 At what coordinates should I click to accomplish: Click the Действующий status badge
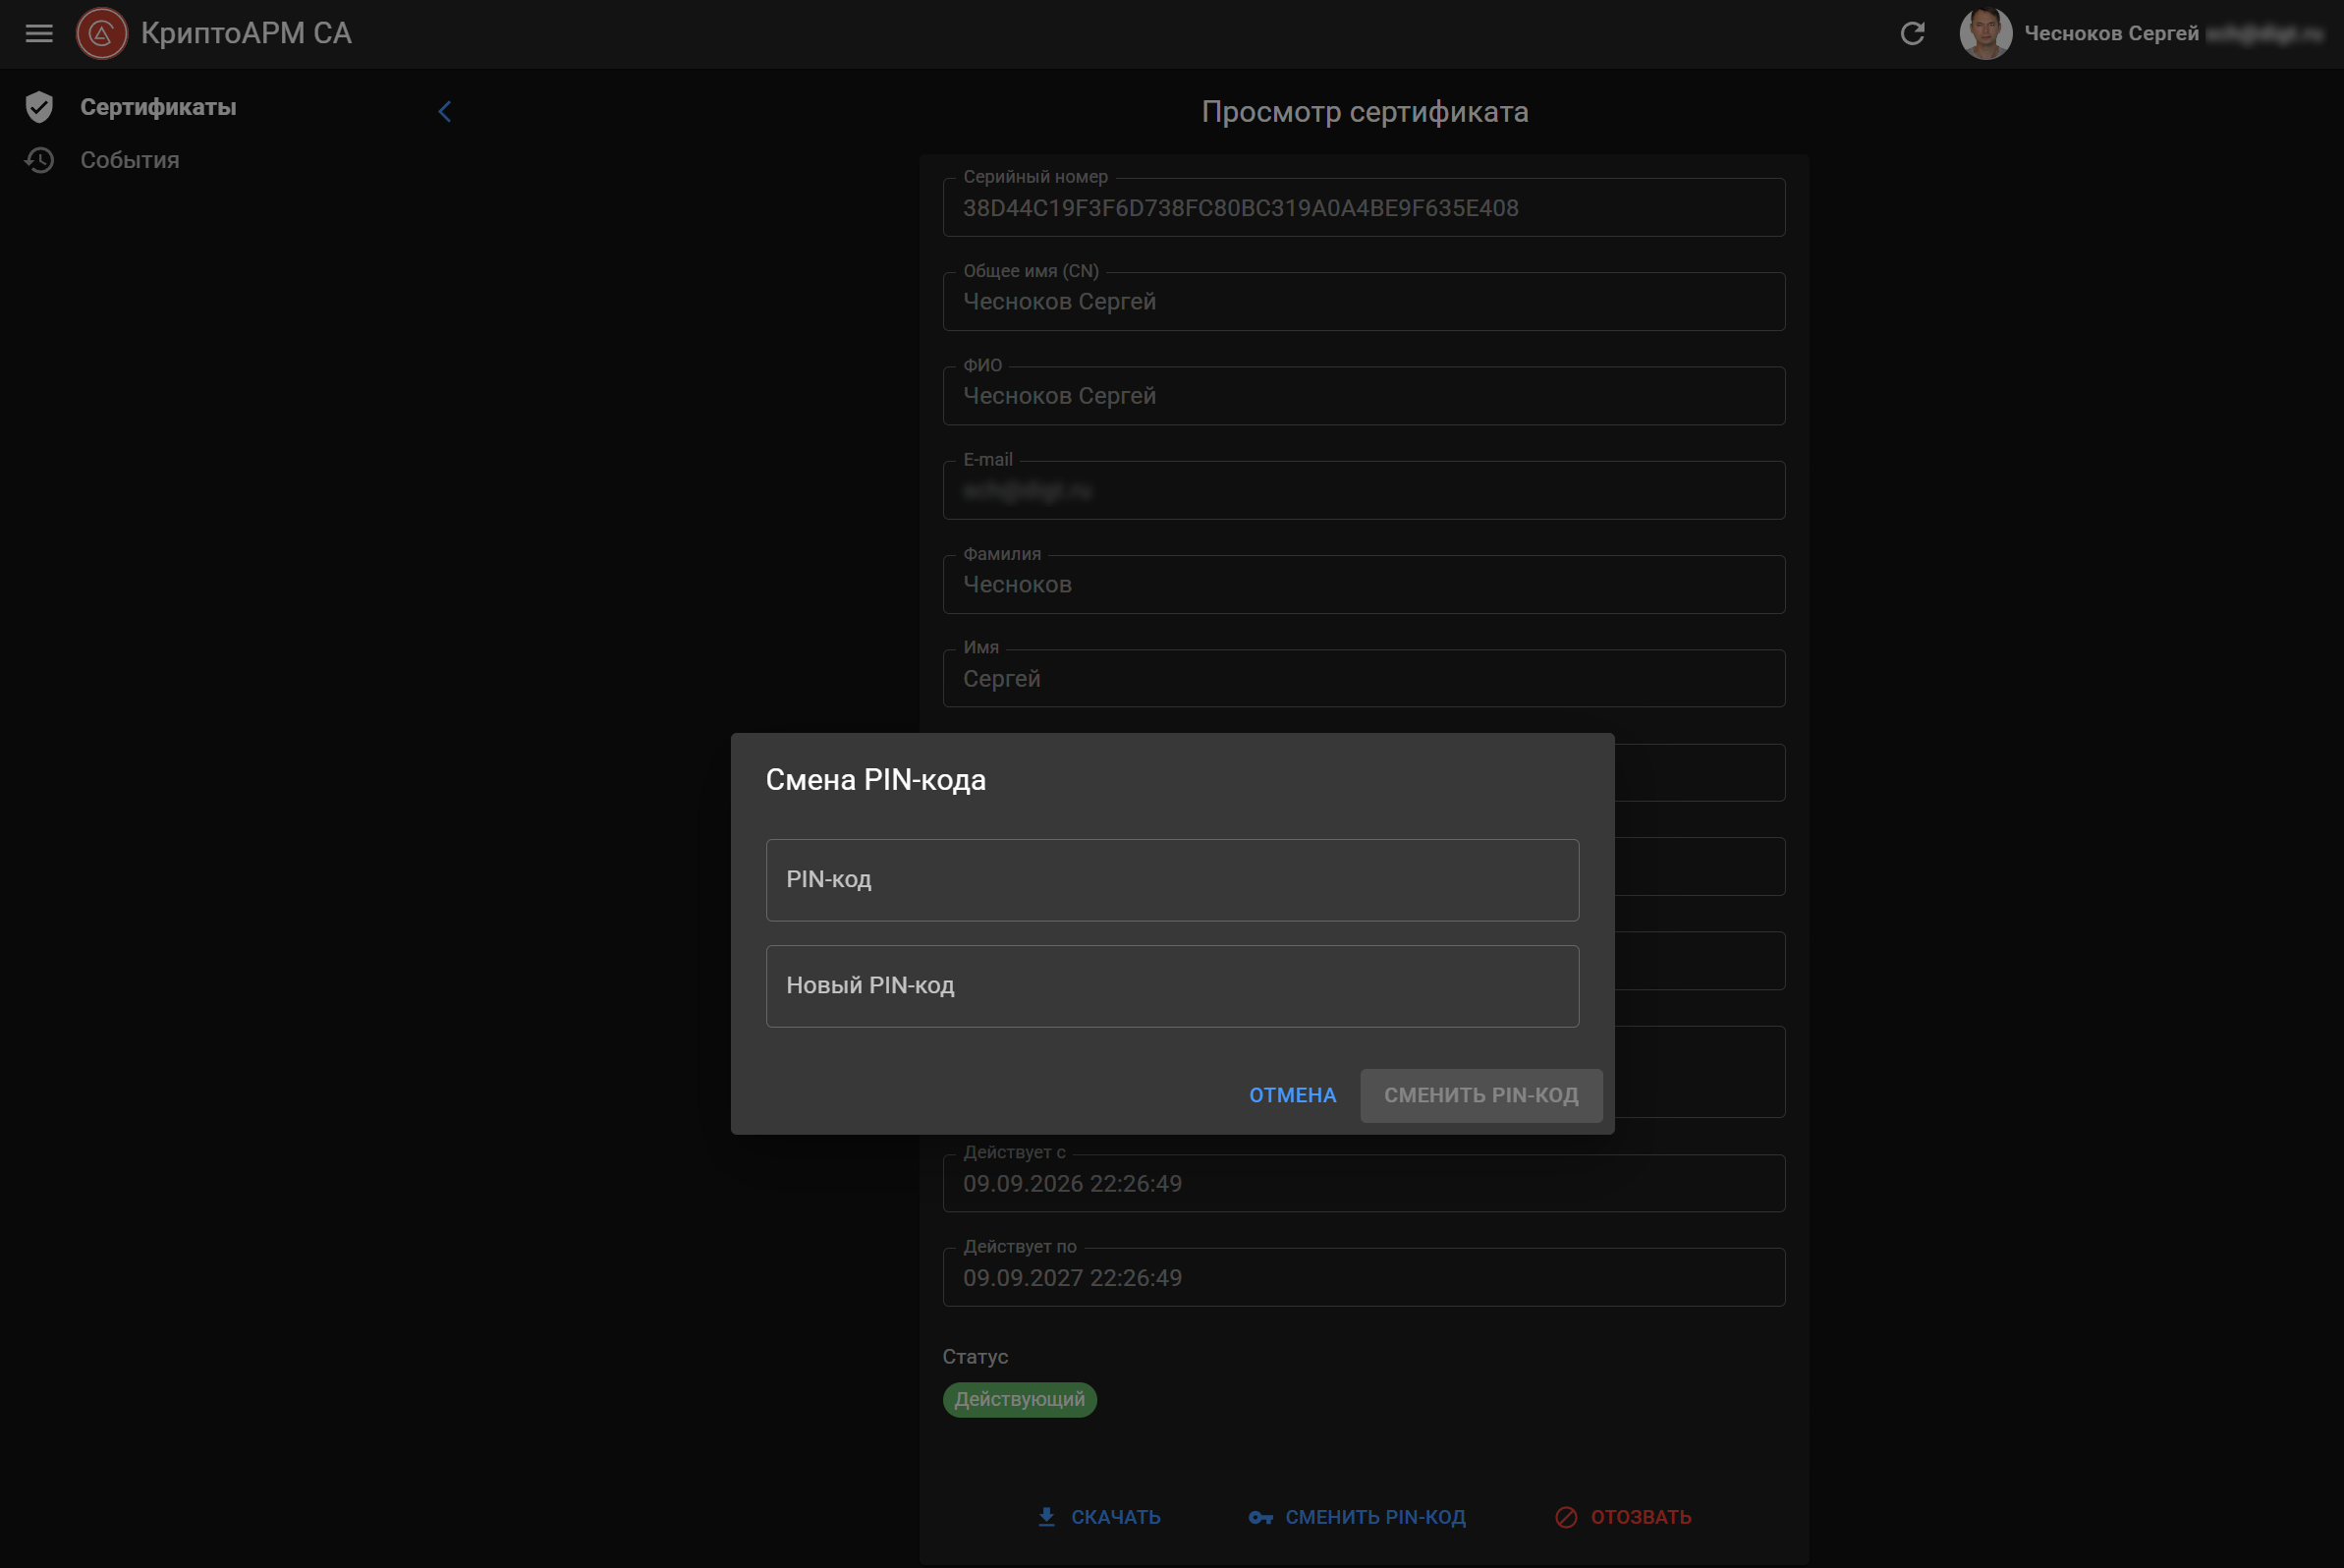click(1019, 1399)
